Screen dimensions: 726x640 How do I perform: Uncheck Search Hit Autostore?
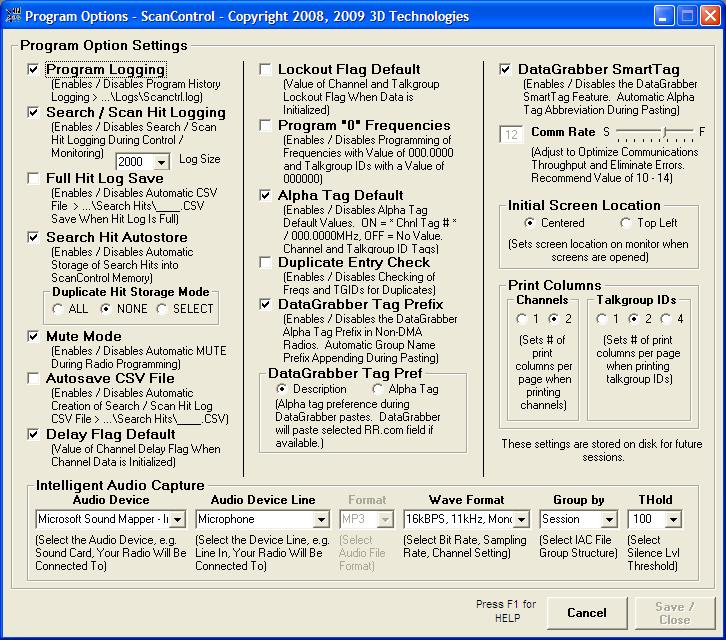tap(33, 238)
